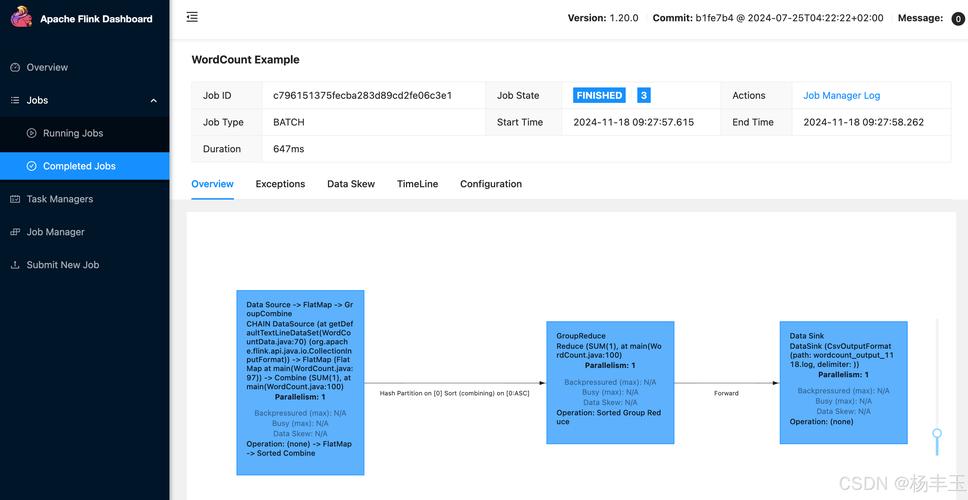Click 'Parallelism: 1' in GroupReduce node
Screen dimensions: 968x500
tap(610, 365)
